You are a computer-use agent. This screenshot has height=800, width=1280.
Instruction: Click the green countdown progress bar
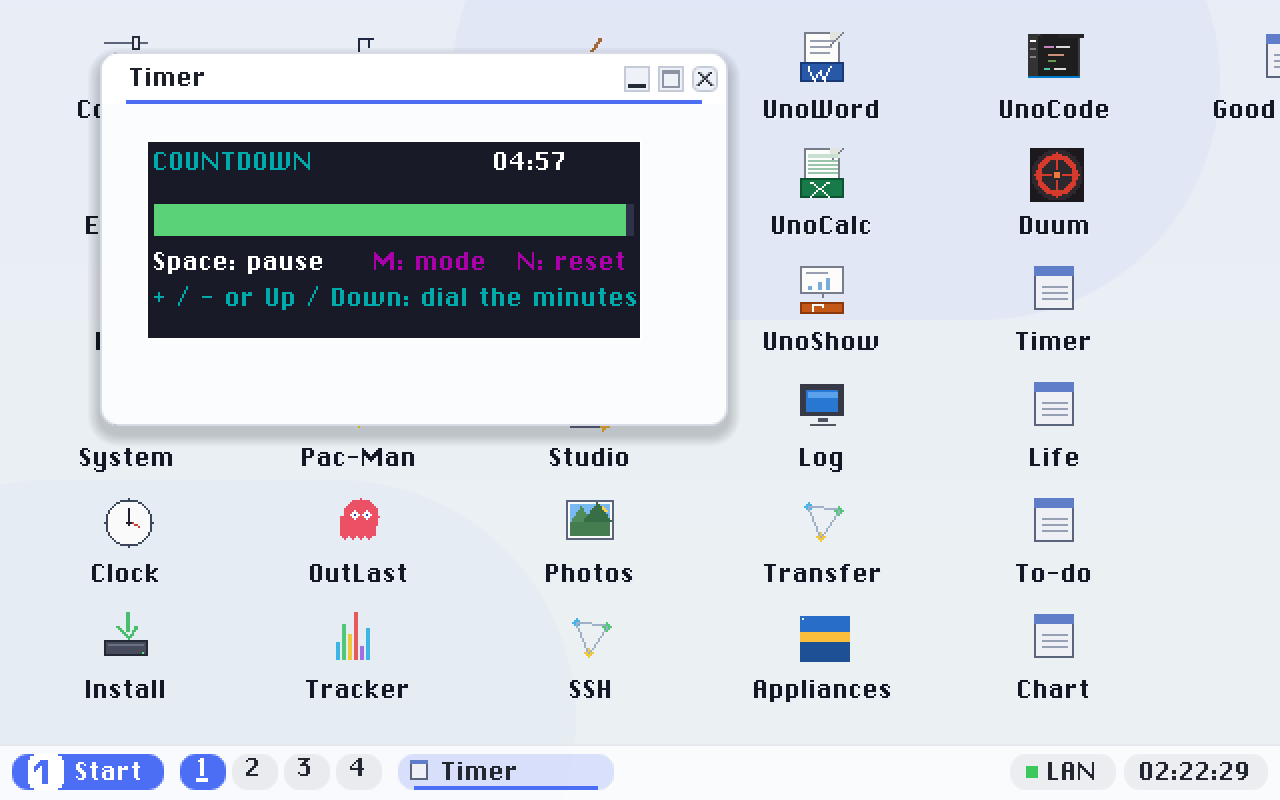coord(394,220)
